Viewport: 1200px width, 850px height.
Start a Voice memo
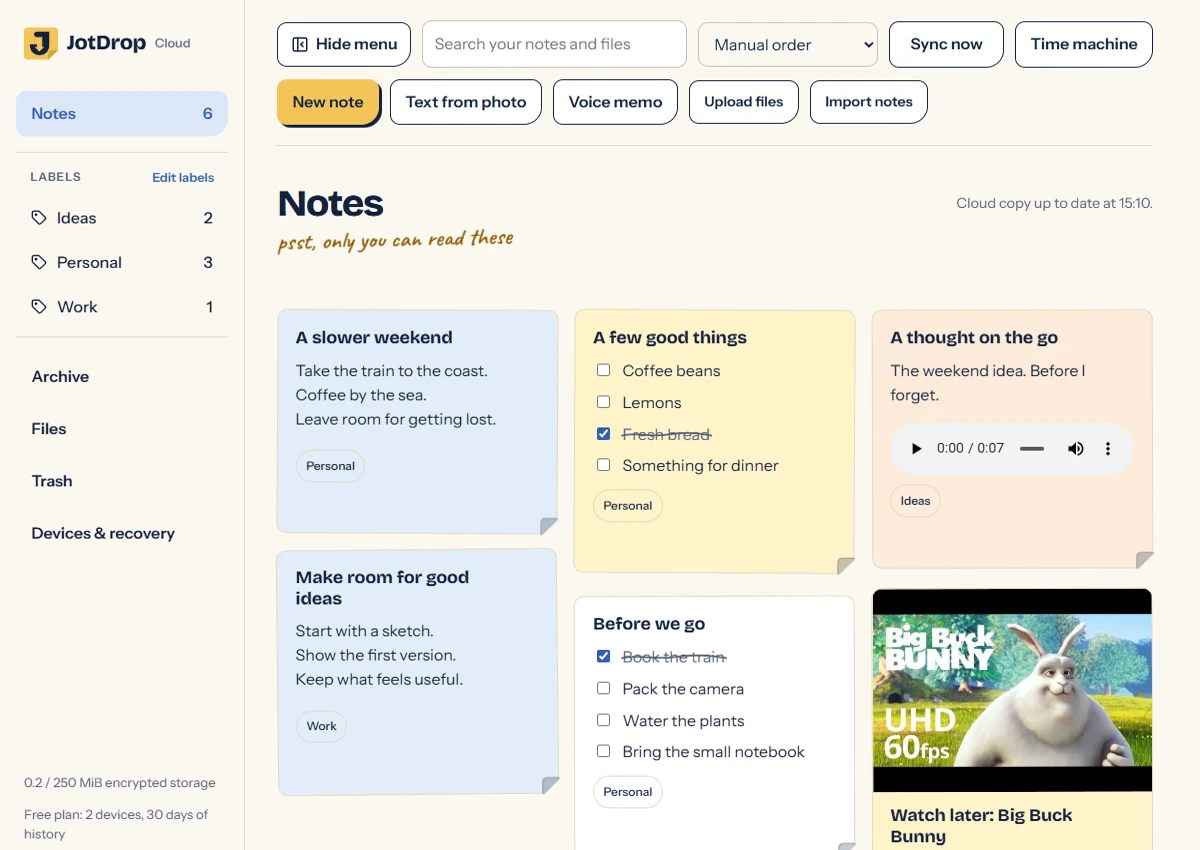(x=615, y=102)
